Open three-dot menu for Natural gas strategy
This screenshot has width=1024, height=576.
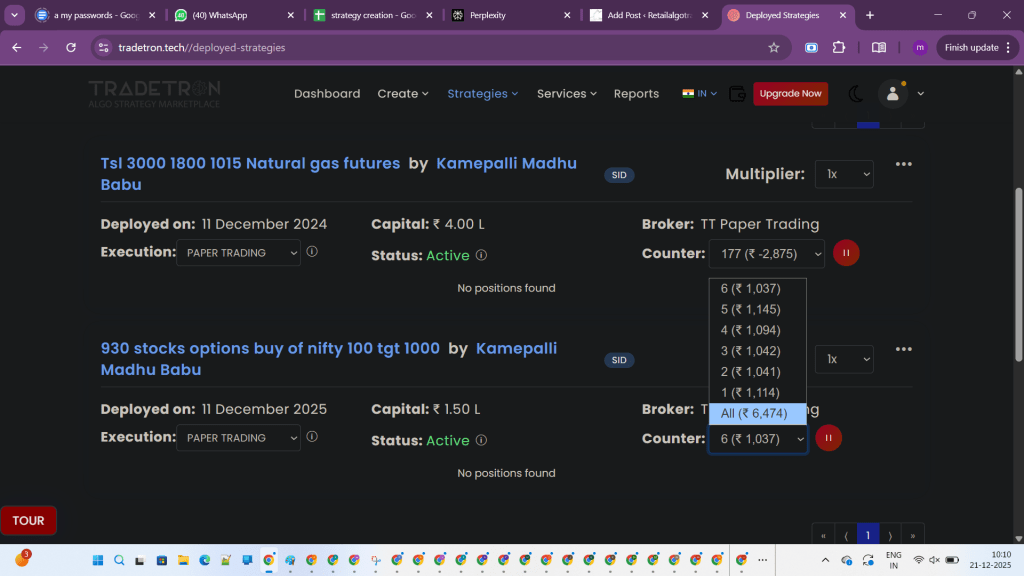[903, 165]
